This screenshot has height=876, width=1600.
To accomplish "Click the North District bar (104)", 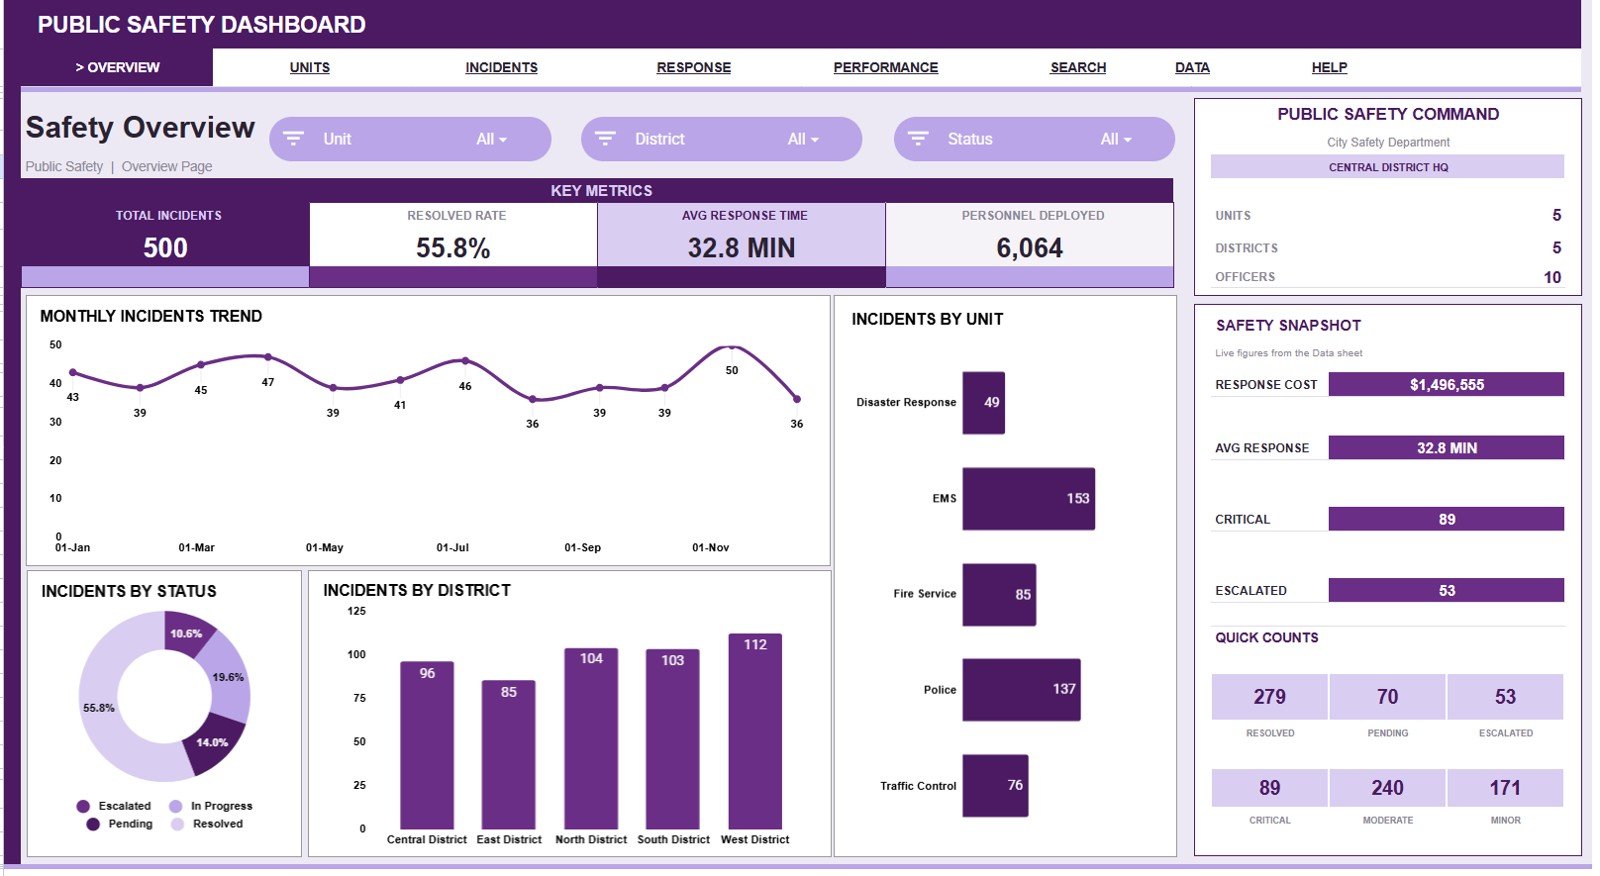I will 591,738.
